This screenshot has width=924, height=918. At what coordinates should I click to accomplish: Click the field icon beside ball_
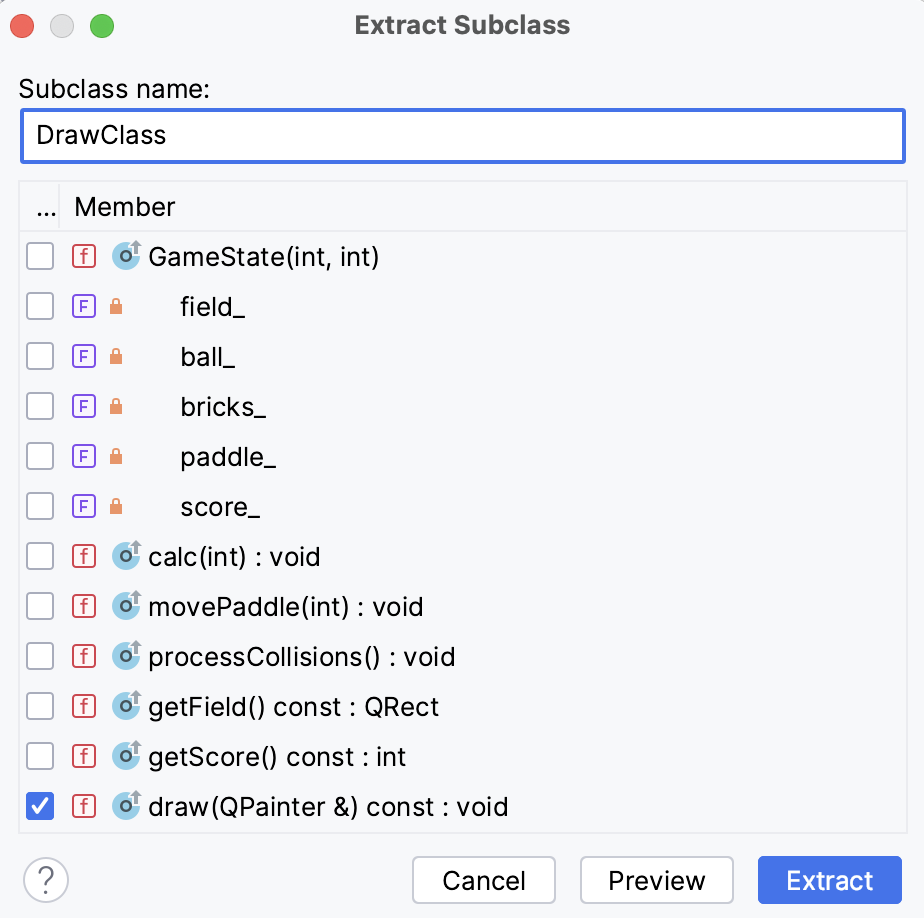84,356
